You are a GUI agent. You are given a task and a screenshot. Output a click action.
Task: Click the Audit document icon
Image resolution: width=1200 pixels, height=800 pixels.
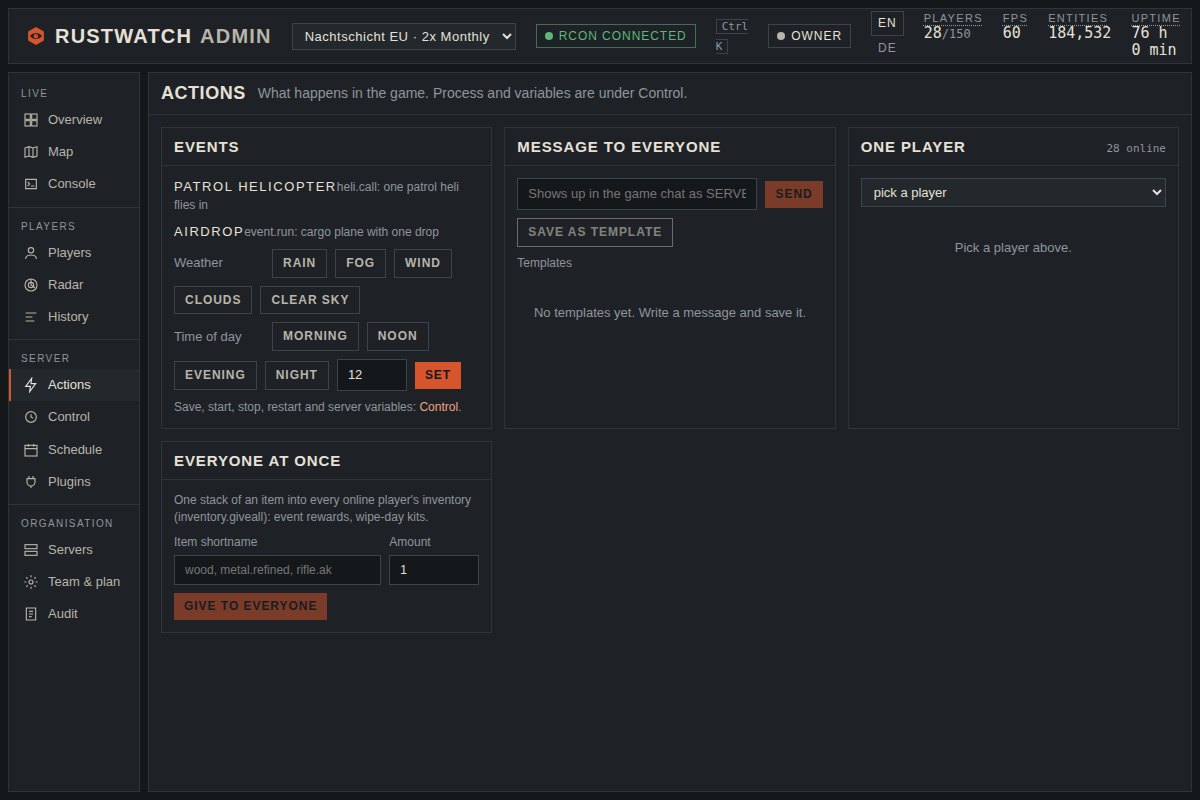tap(31, 614)
